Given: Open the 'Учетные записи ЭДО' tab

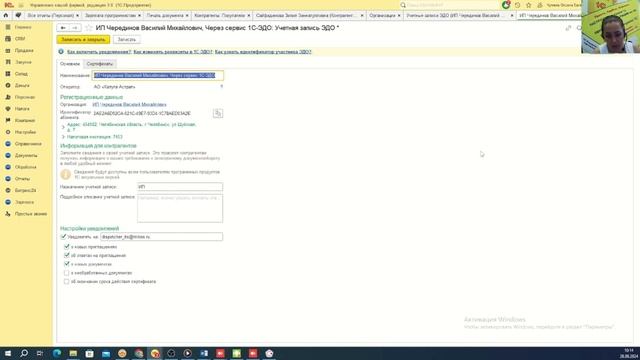Looking at the screenshot, I should tap(456, 16).
